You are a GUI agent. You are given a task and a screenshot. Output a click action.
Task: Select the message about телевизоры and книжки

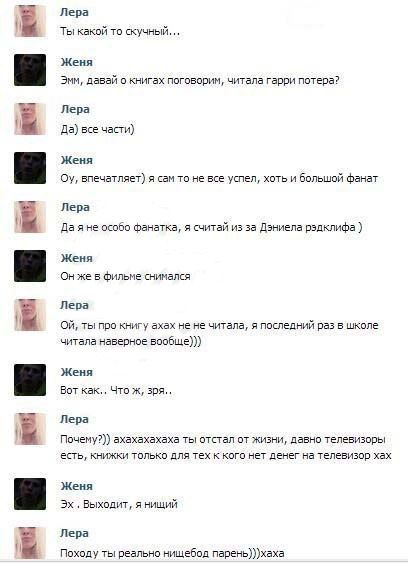click(226, 447)
